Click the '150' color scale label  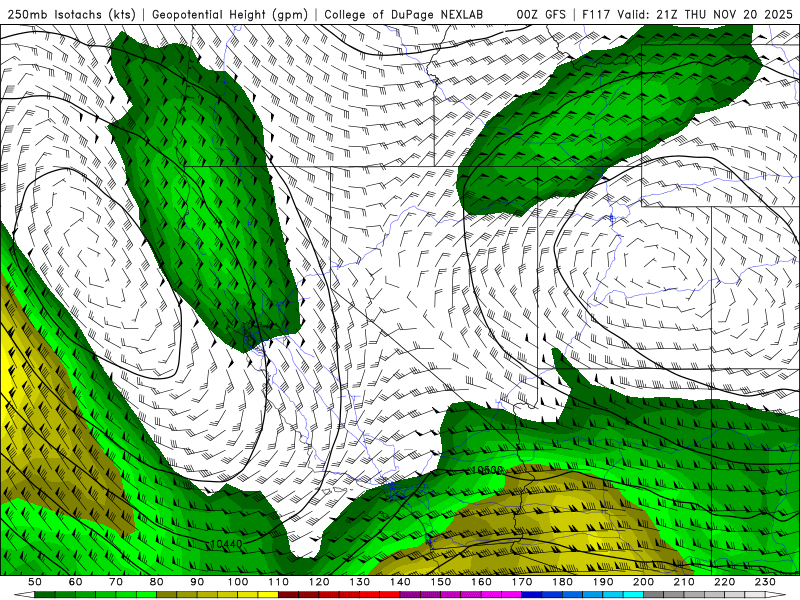[441, 582]
